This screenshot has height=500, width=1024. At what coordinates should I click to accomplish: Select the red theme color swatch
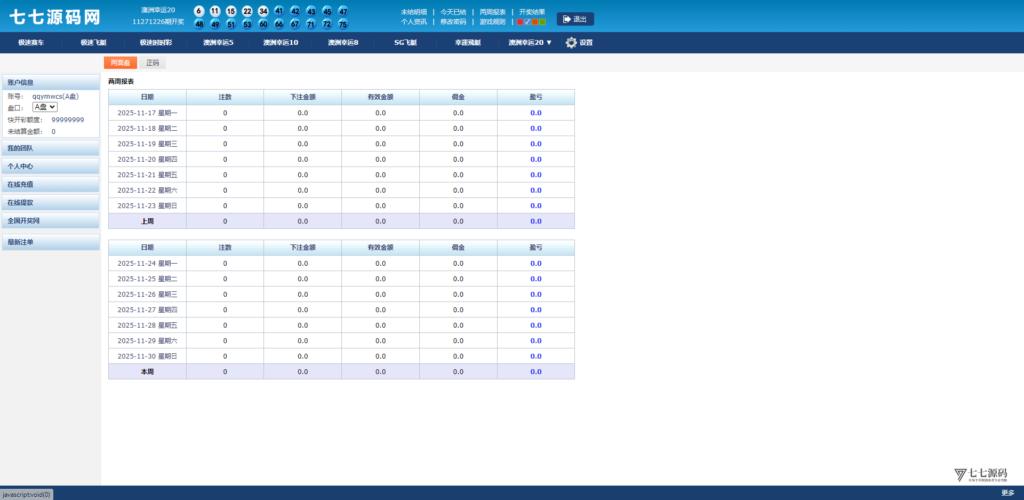tap(520, 21)
